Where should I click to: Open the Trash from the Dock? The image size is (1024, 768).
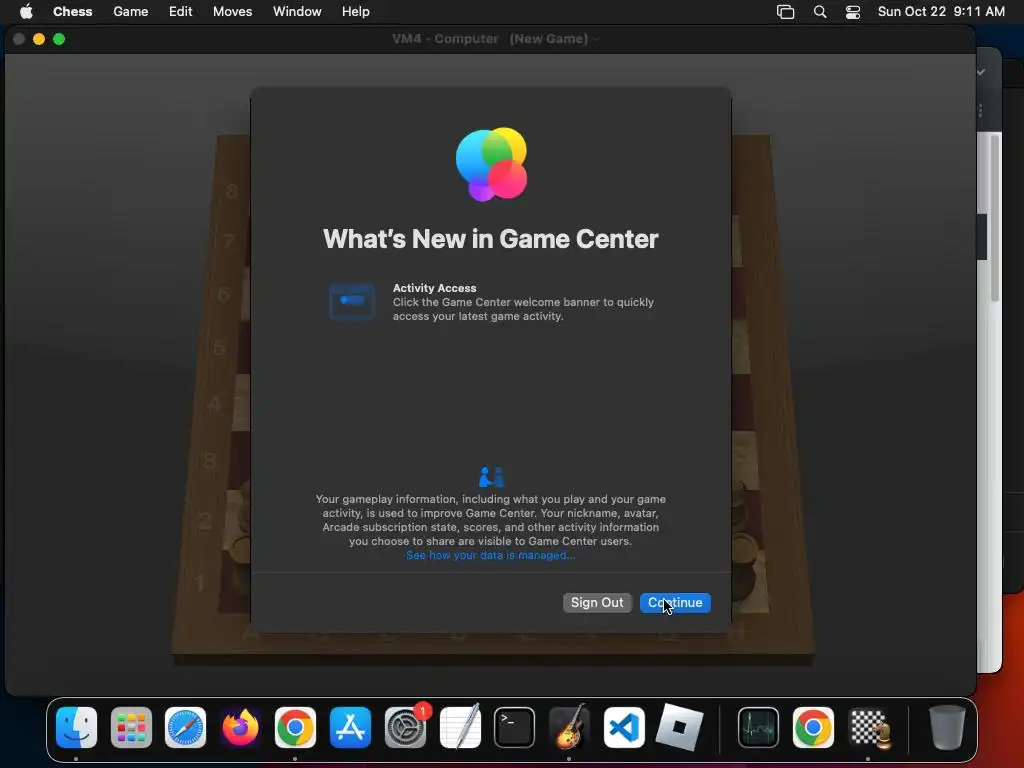[x=947, y=727]
